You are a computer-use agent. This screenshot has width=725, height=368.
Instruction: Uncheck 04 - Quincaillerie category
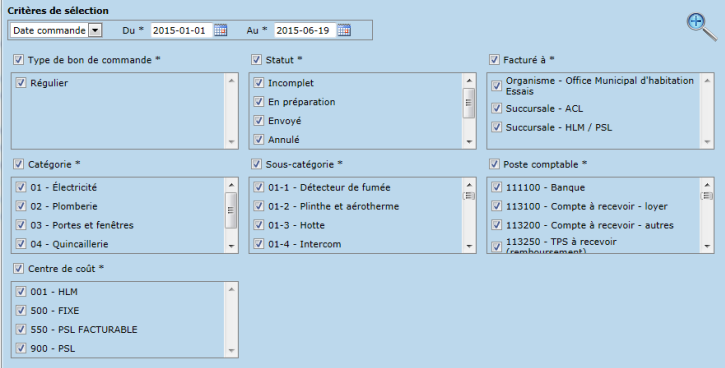tap(21, 244)
